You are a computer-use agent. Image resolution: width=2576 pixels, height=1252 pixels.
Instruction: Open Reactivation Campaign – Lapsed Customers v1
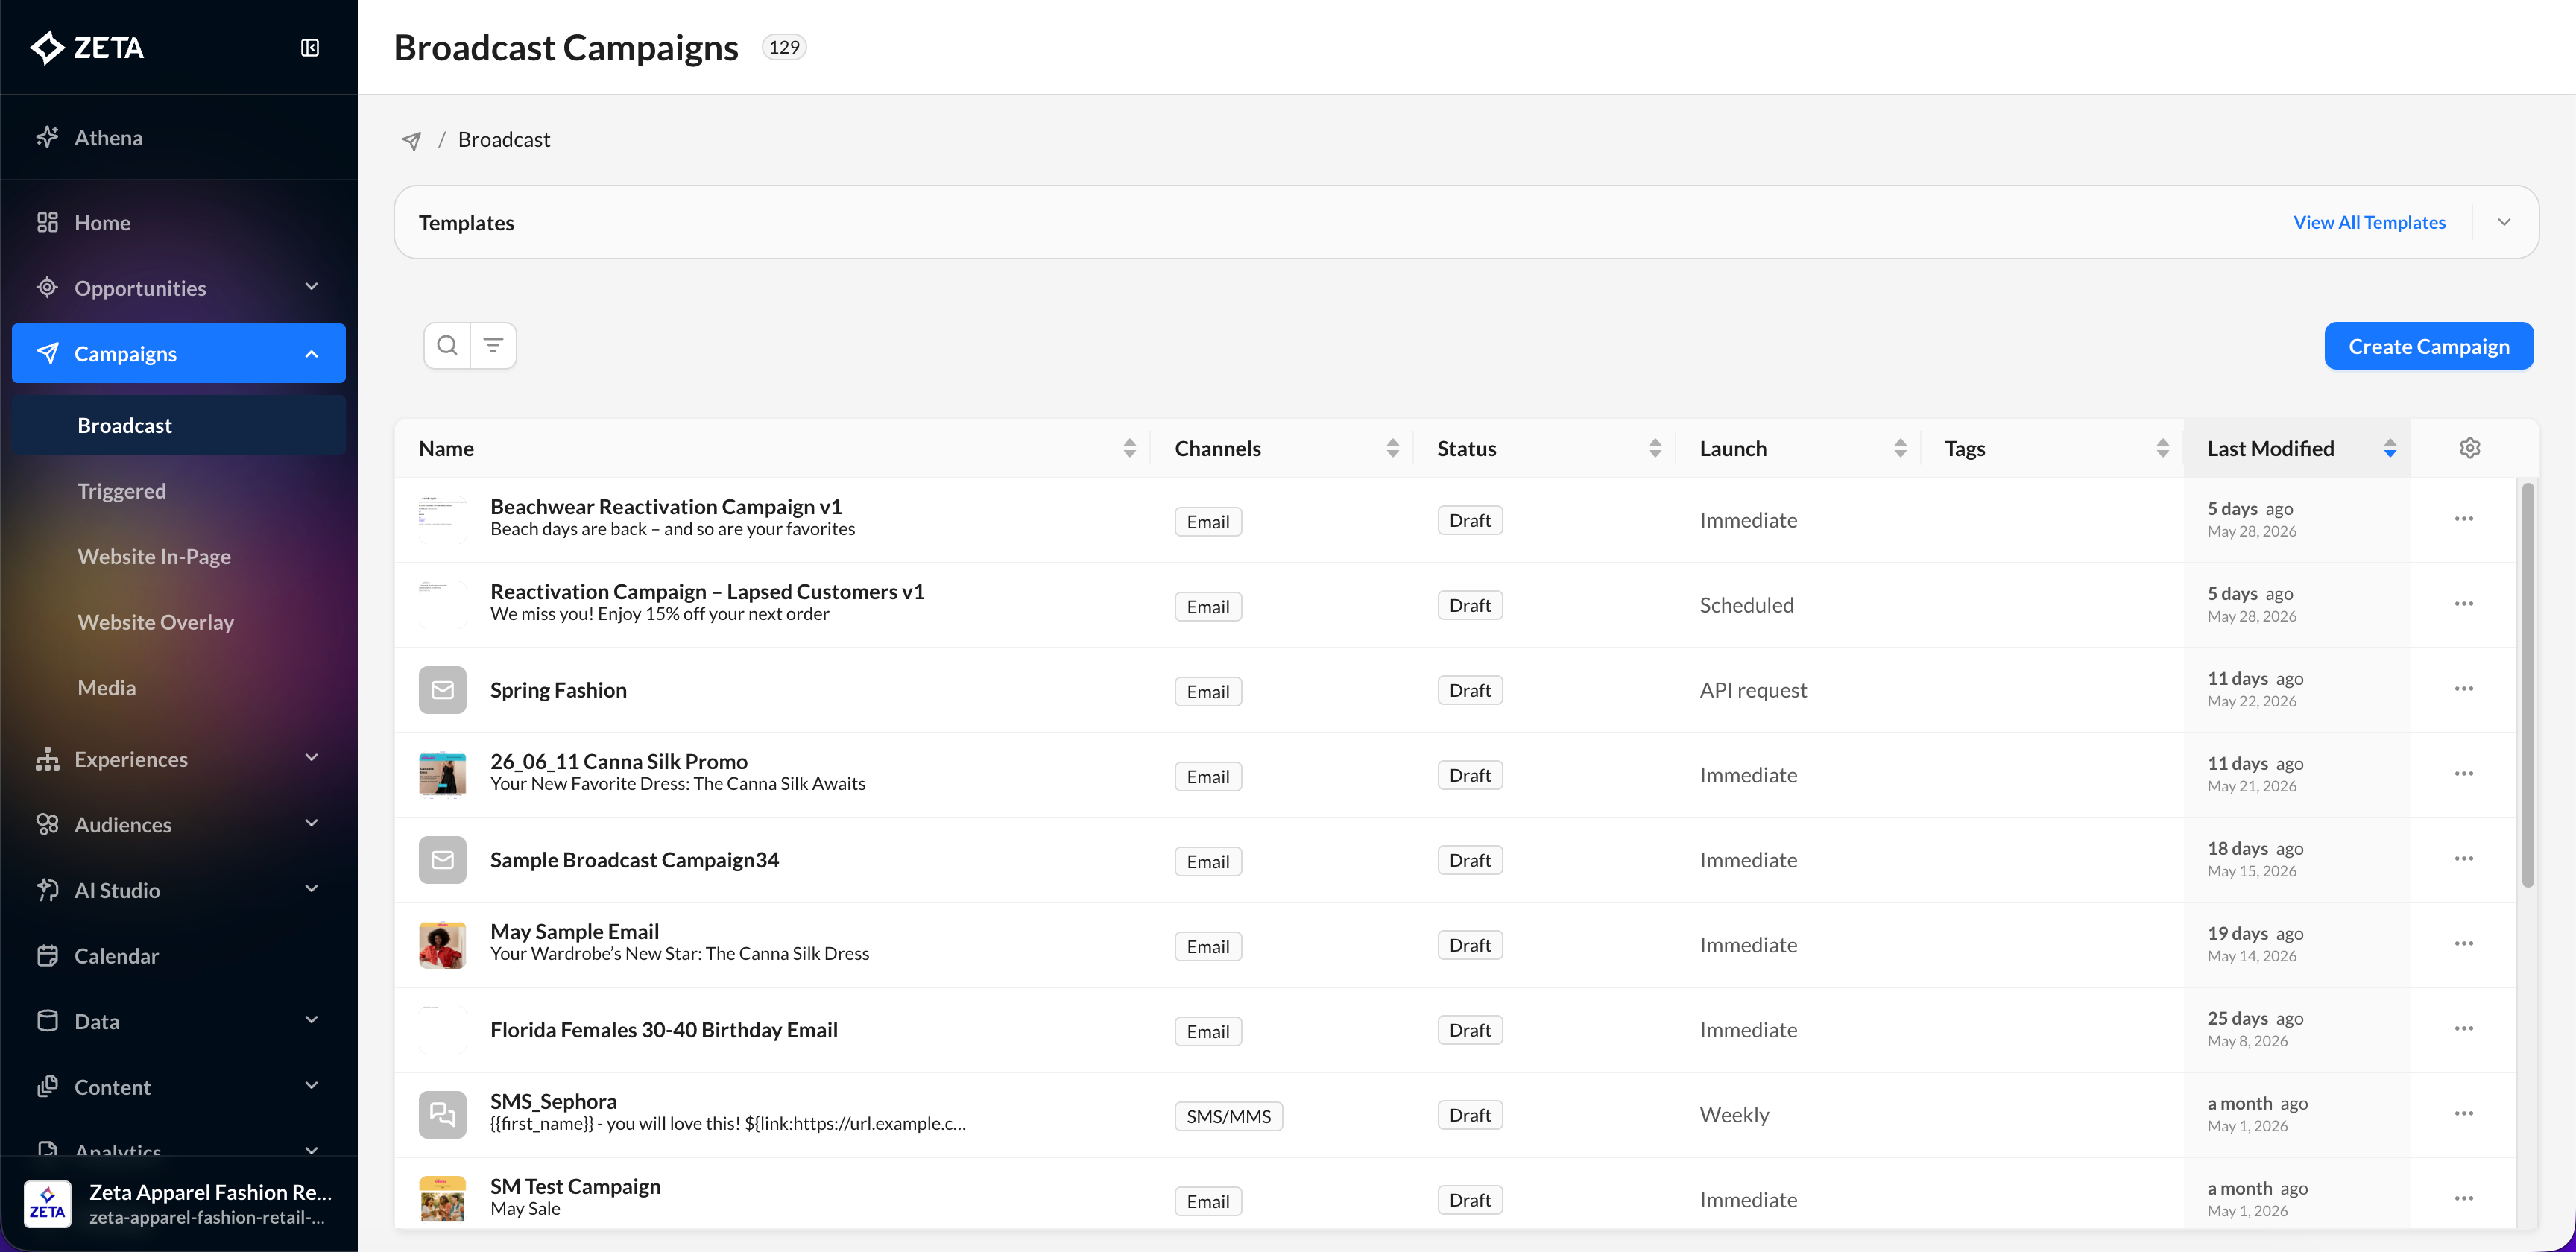pyautogui.click(x=707, y=591)
